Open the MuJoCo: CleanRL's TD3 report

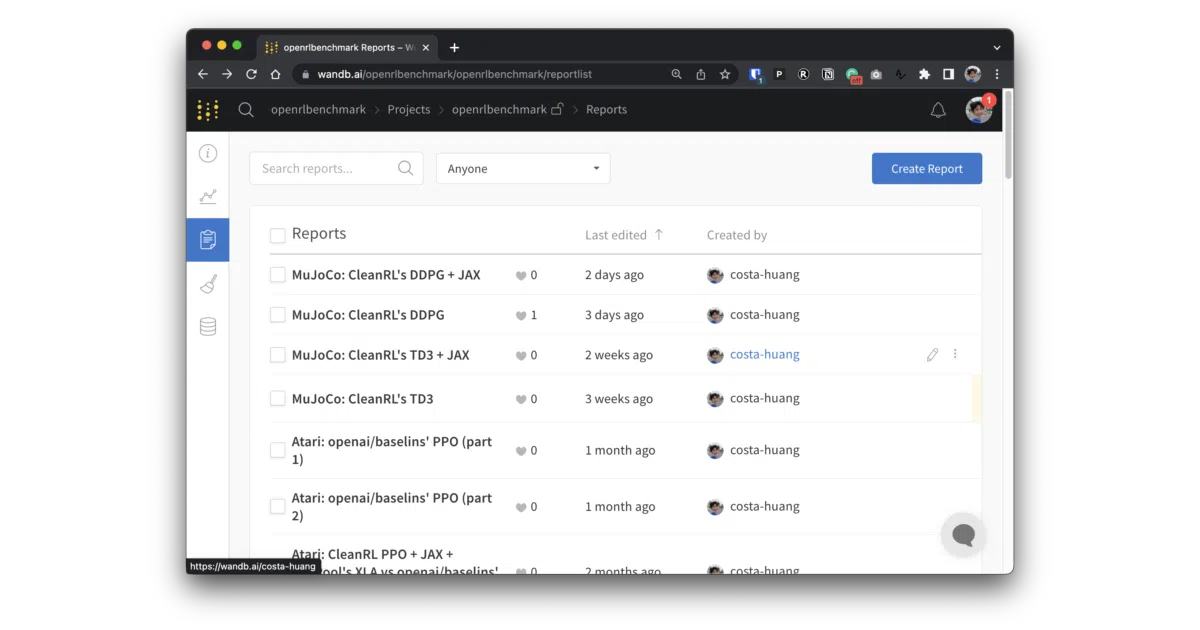point(363,399)
